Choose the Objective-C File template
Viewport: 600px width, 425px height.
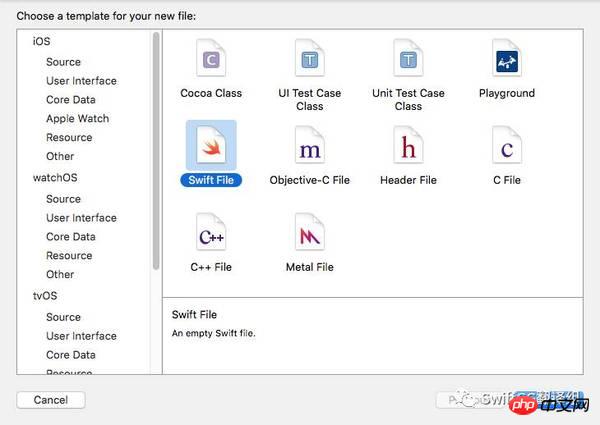click(310, 156)
